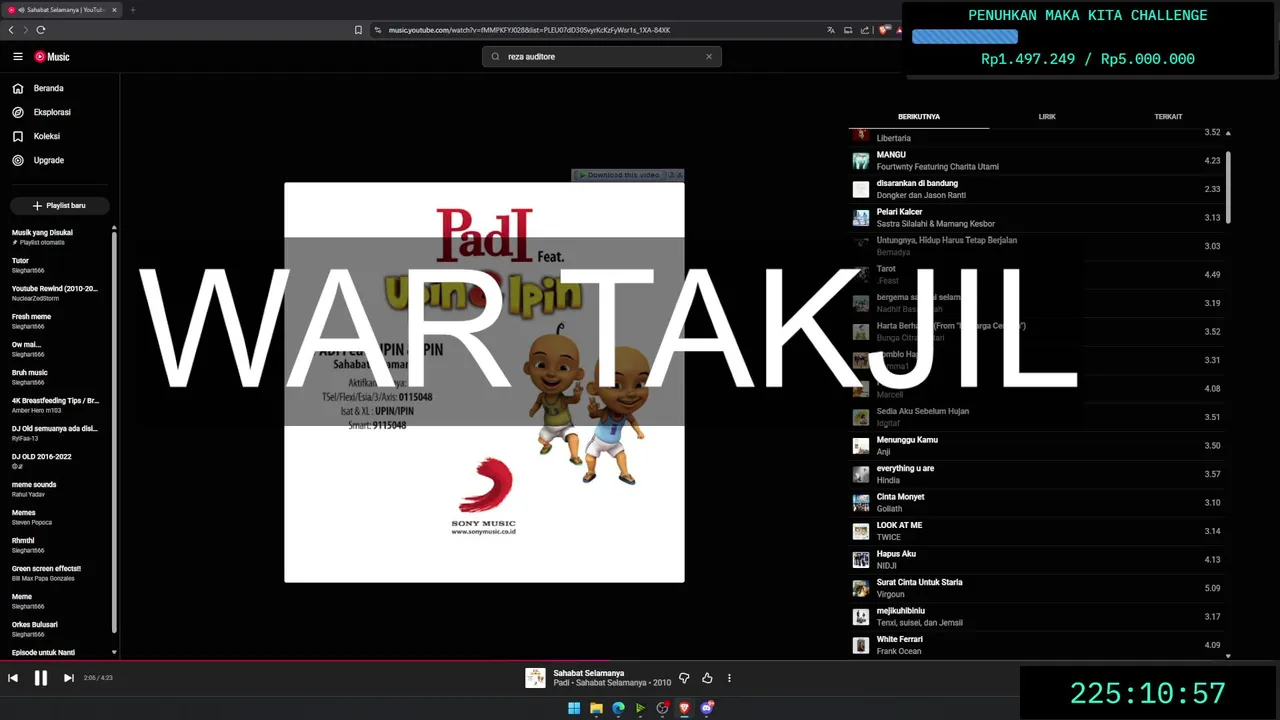The height and width of the screenshot is (720, 1280).
Task: Open Windows Start menu
Action: coord(574,708)
